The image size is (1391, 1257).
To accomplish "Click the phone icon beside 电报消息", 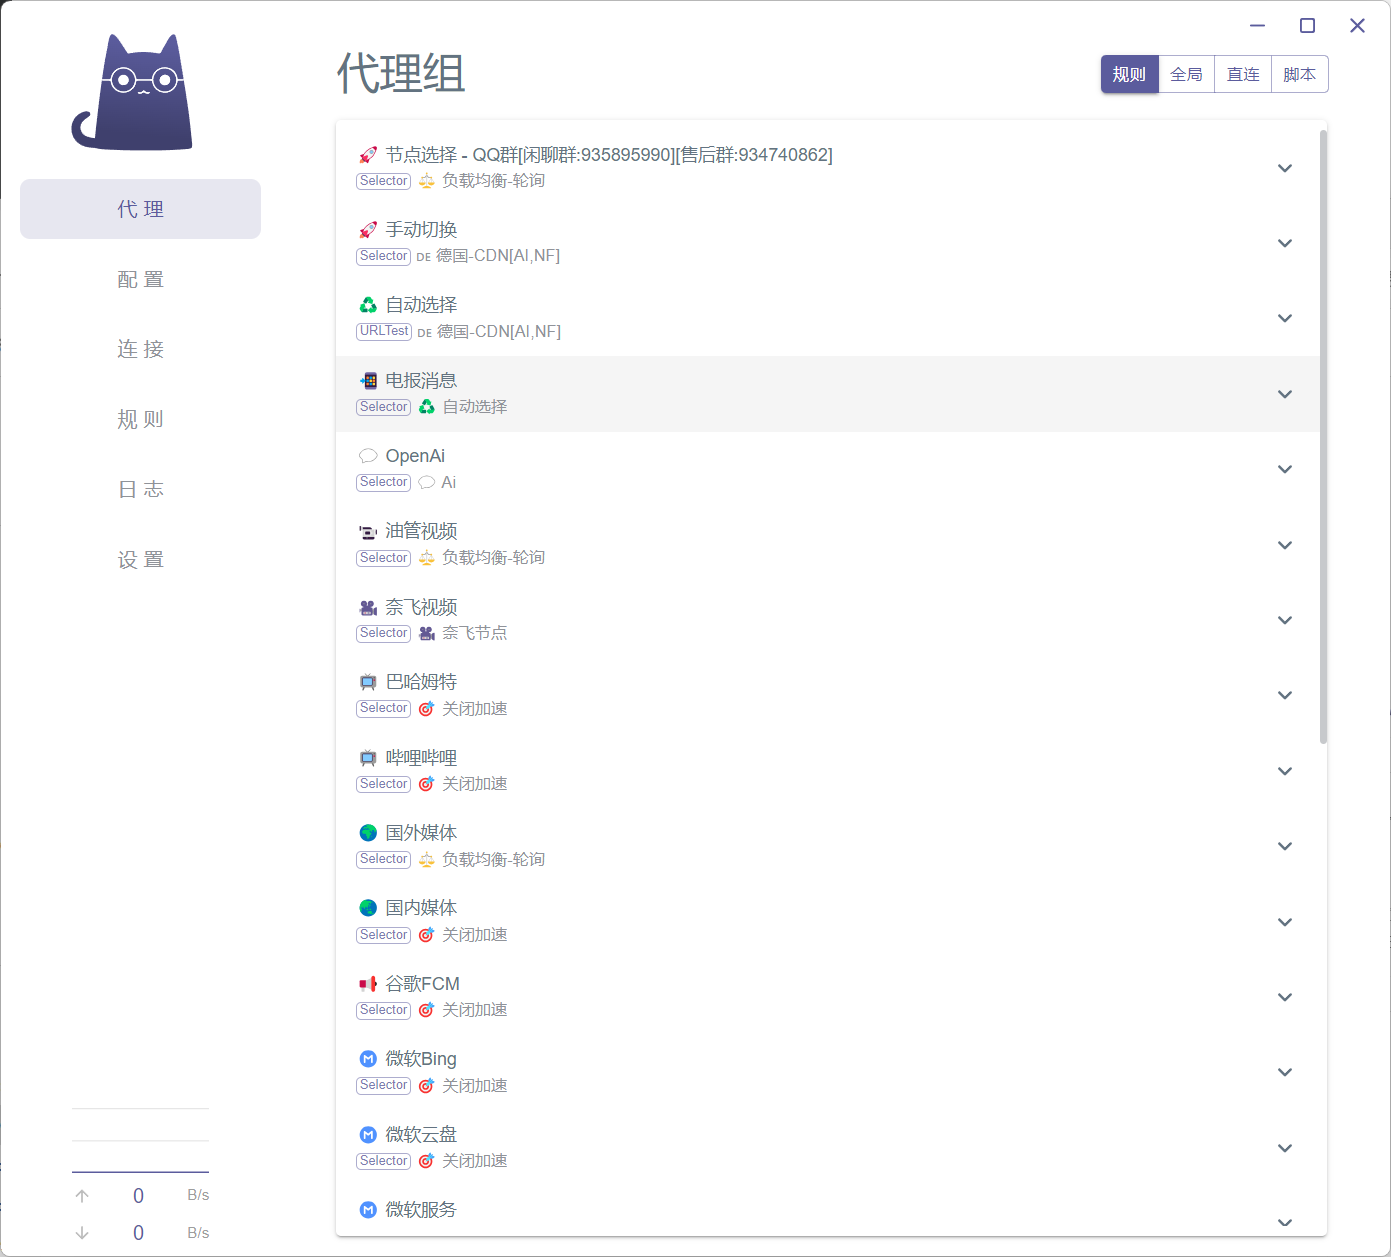I will coord(368,381).
